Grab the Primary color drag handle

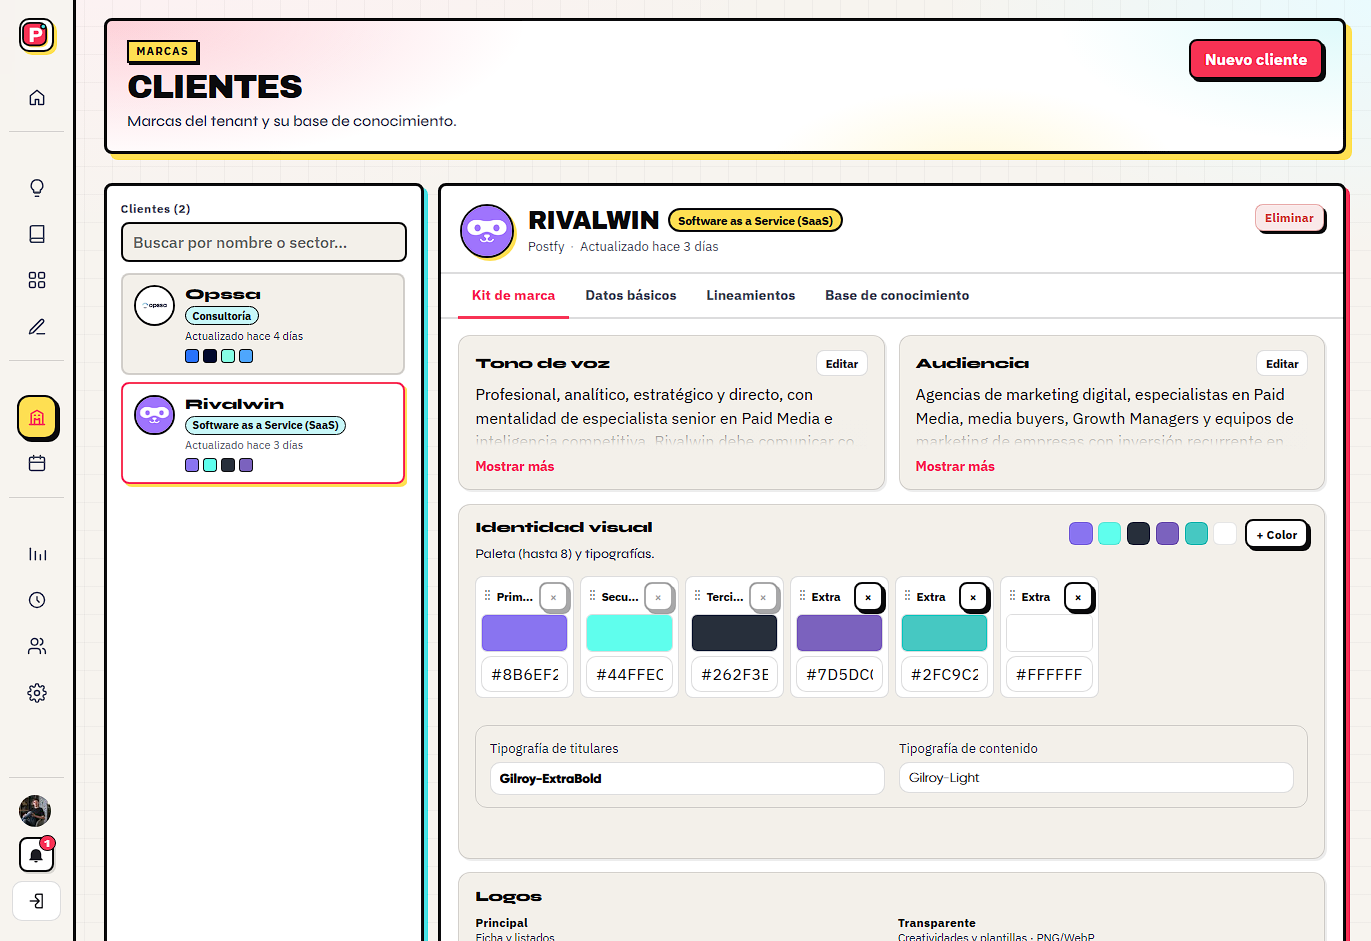pos(488,596)
